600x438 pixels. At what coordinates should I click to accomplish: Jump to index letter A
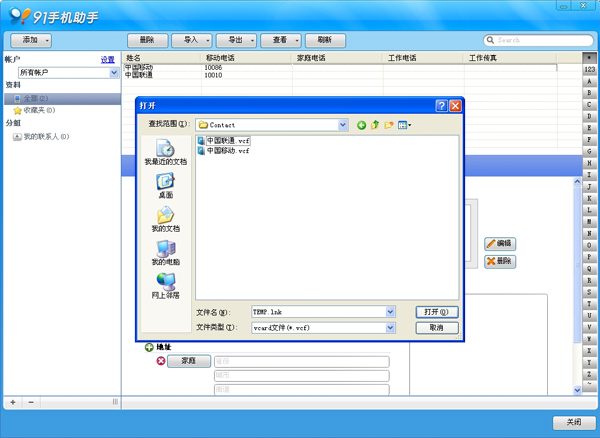coord(589,81)
